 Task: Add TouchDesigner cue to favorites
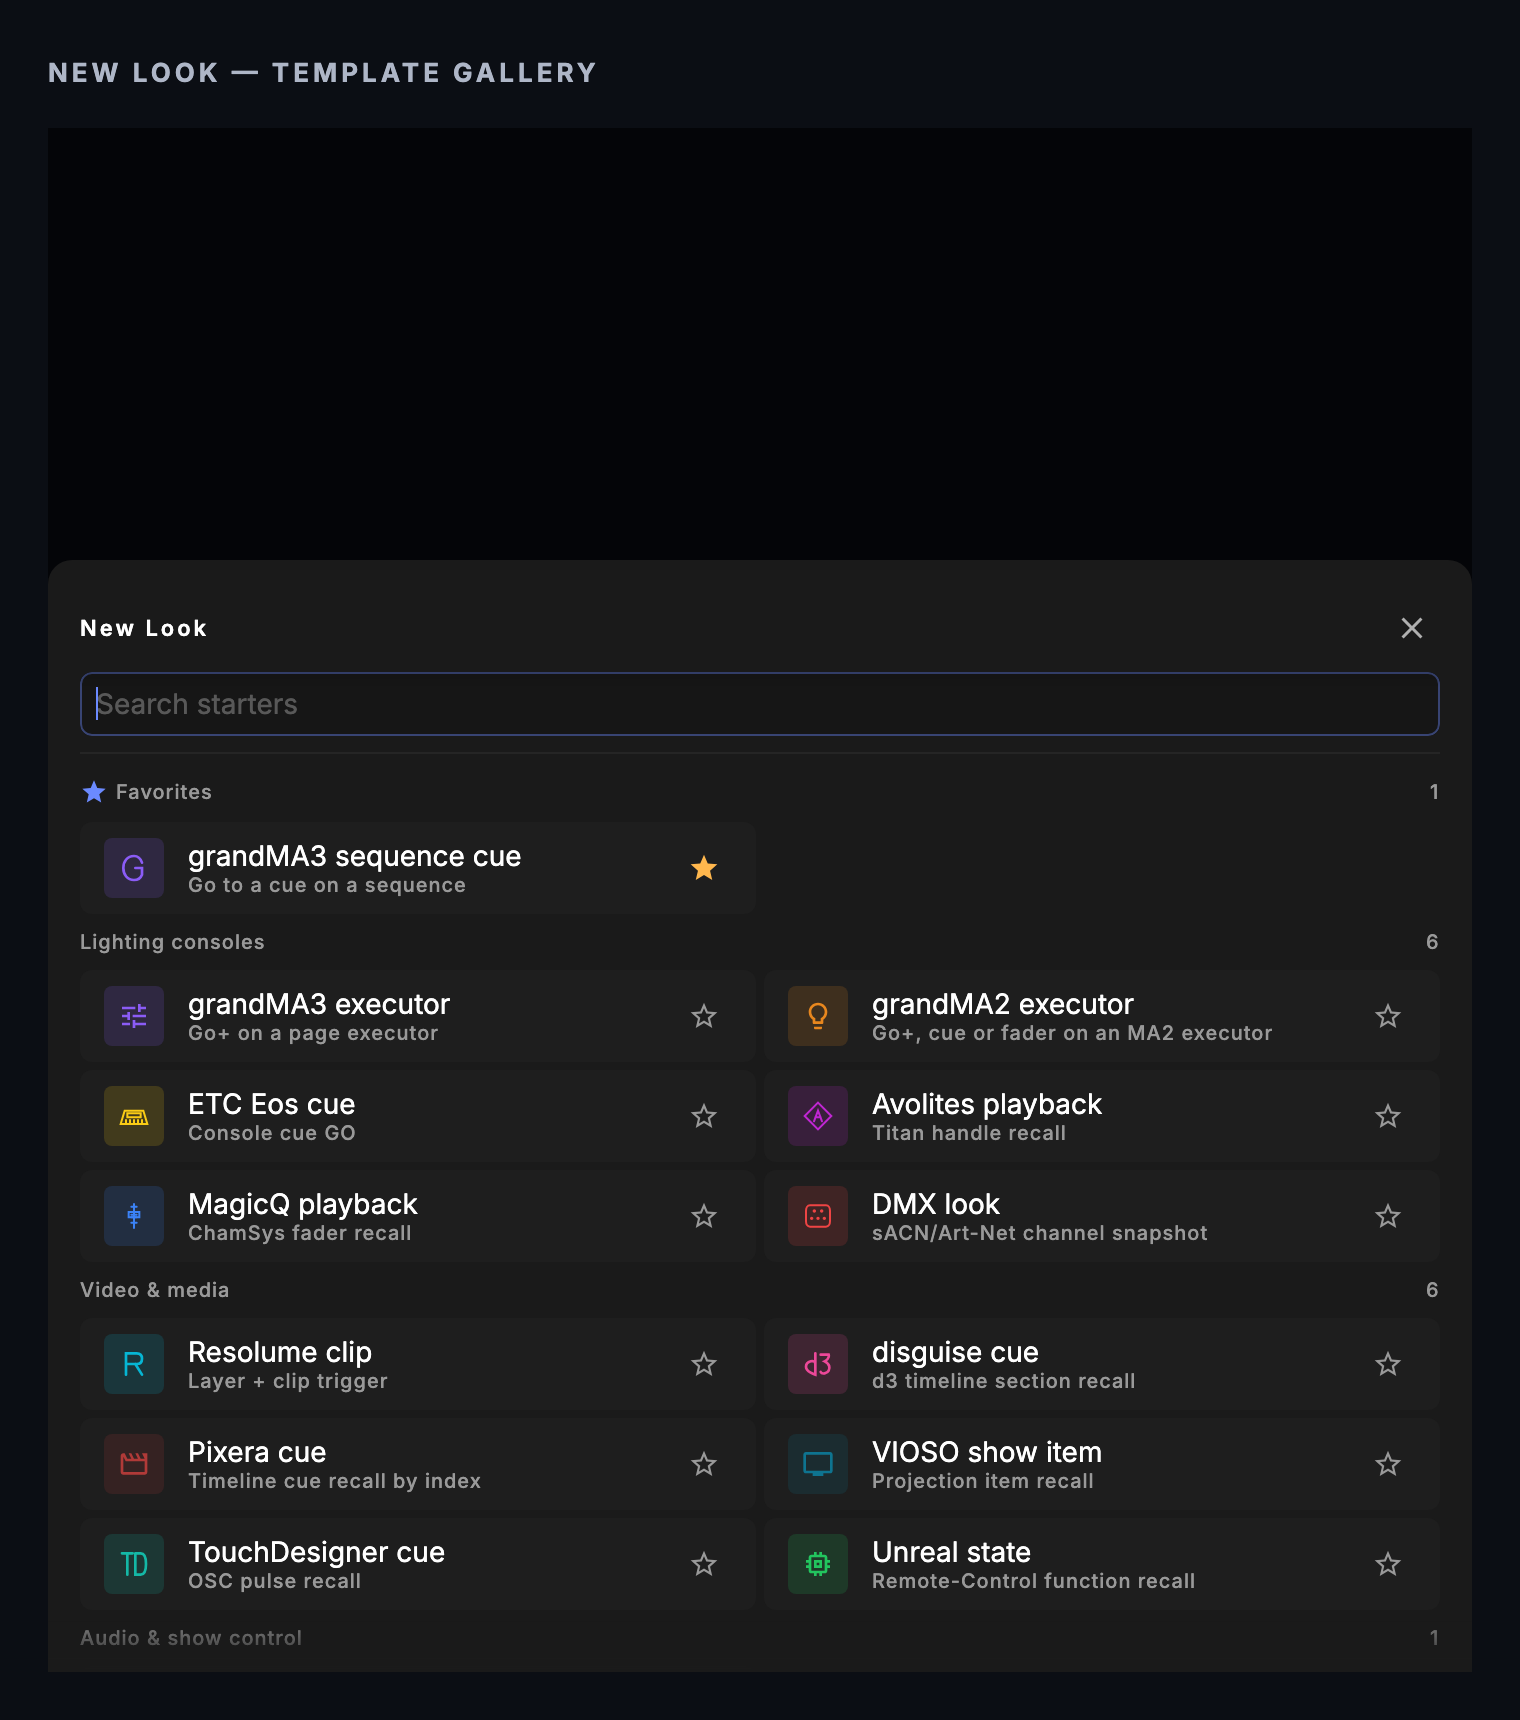(704, 1564)
